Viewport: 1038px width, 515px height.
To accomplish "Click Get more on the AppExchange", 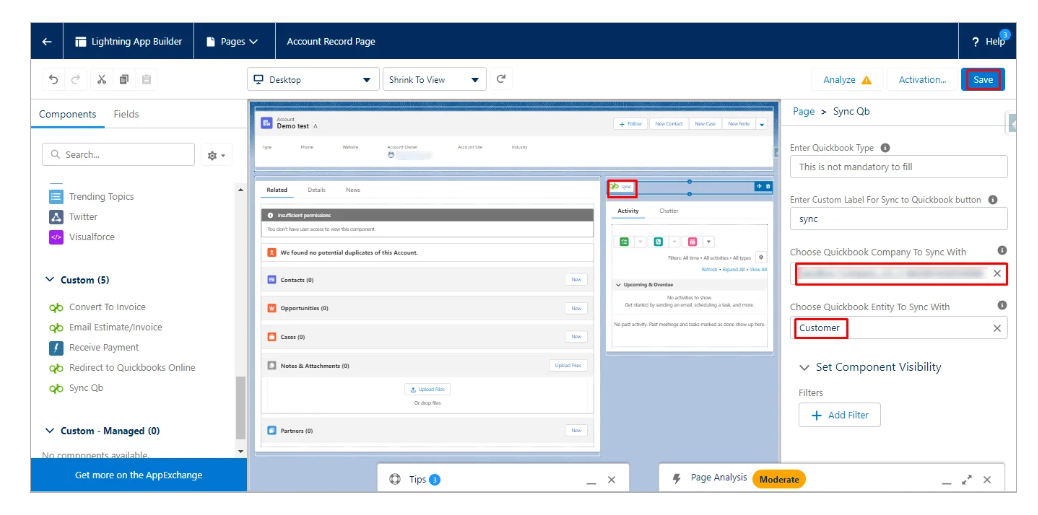I will [138, 475].
